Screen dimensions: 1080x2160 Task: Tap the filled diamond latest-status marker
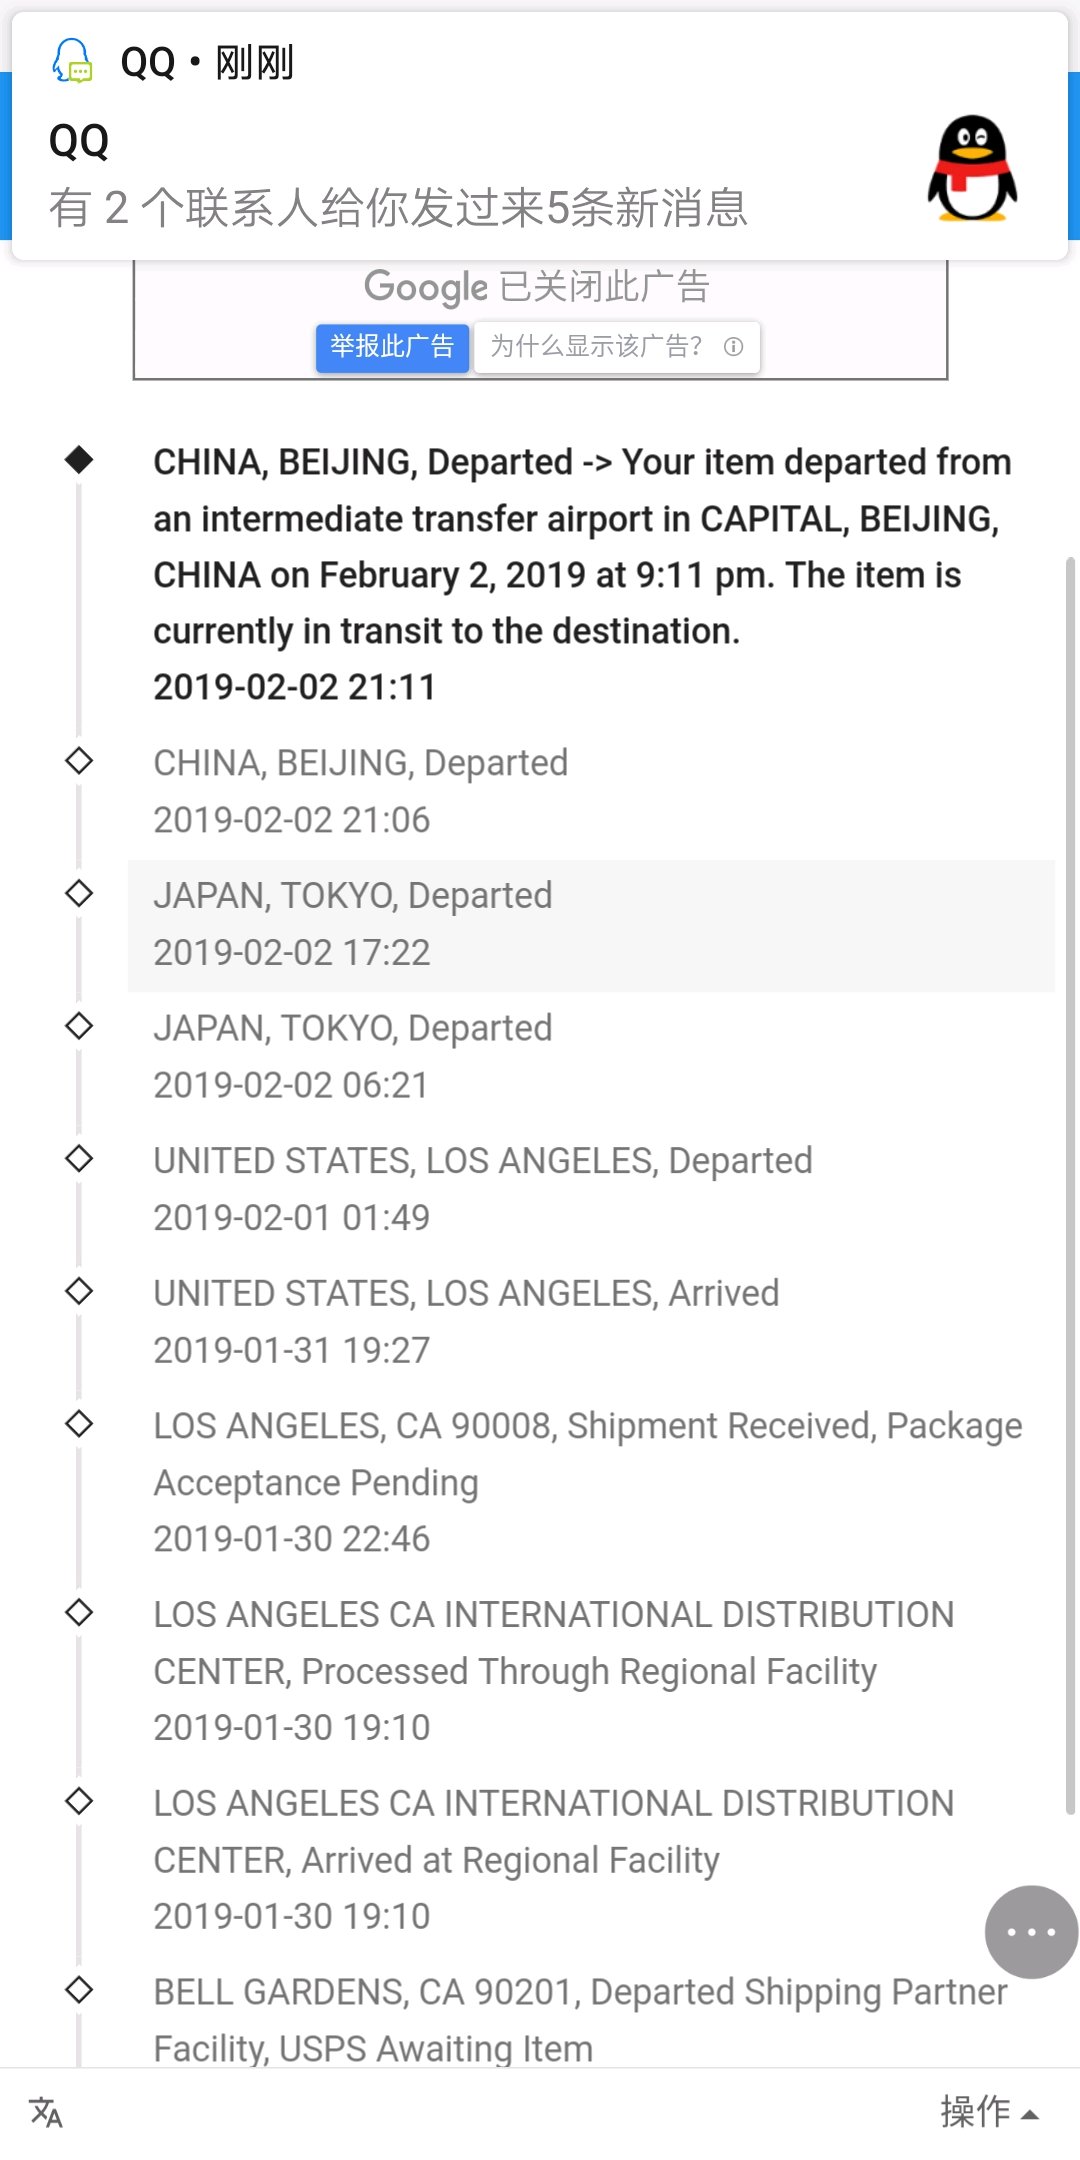tap(79, 460)
